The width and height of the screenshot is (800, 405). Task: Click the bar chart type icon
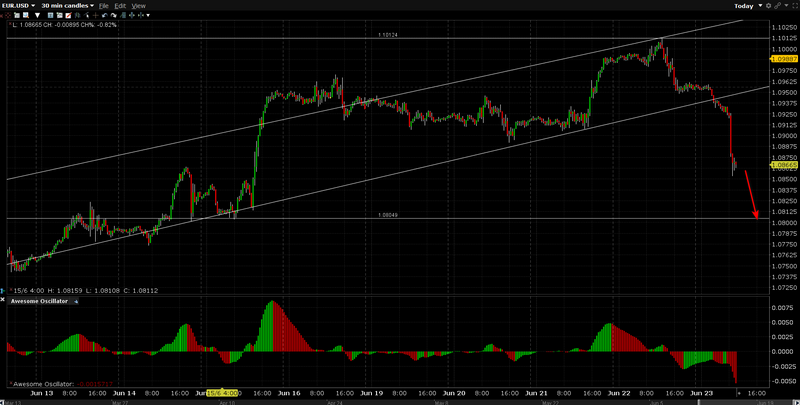[77, 15]
